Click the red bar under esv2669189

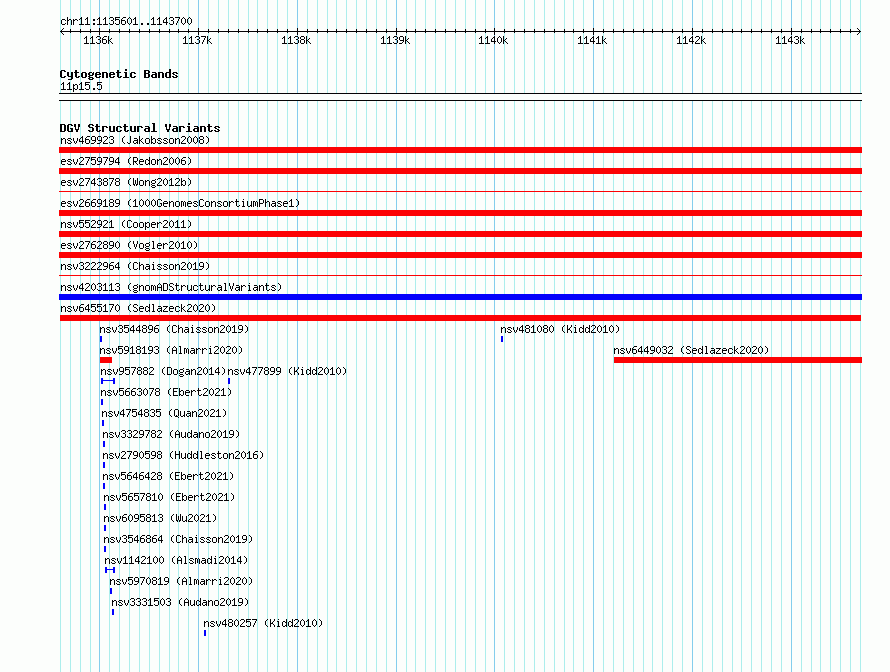(460, 213)
